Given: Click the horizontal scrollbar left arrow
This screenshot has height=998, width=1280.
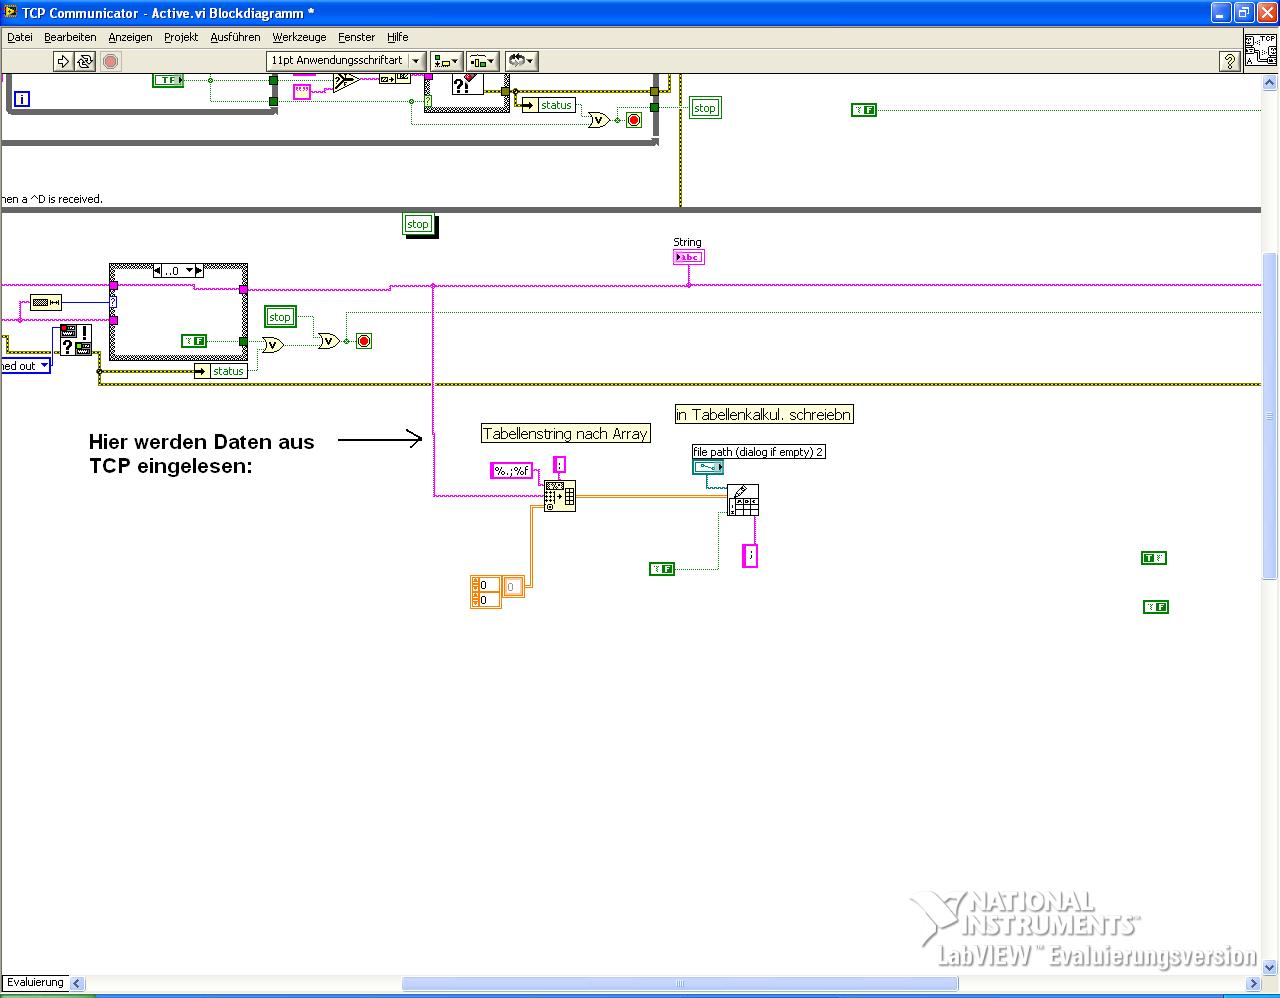Looking at the screenshot, I should click(77, 984).
